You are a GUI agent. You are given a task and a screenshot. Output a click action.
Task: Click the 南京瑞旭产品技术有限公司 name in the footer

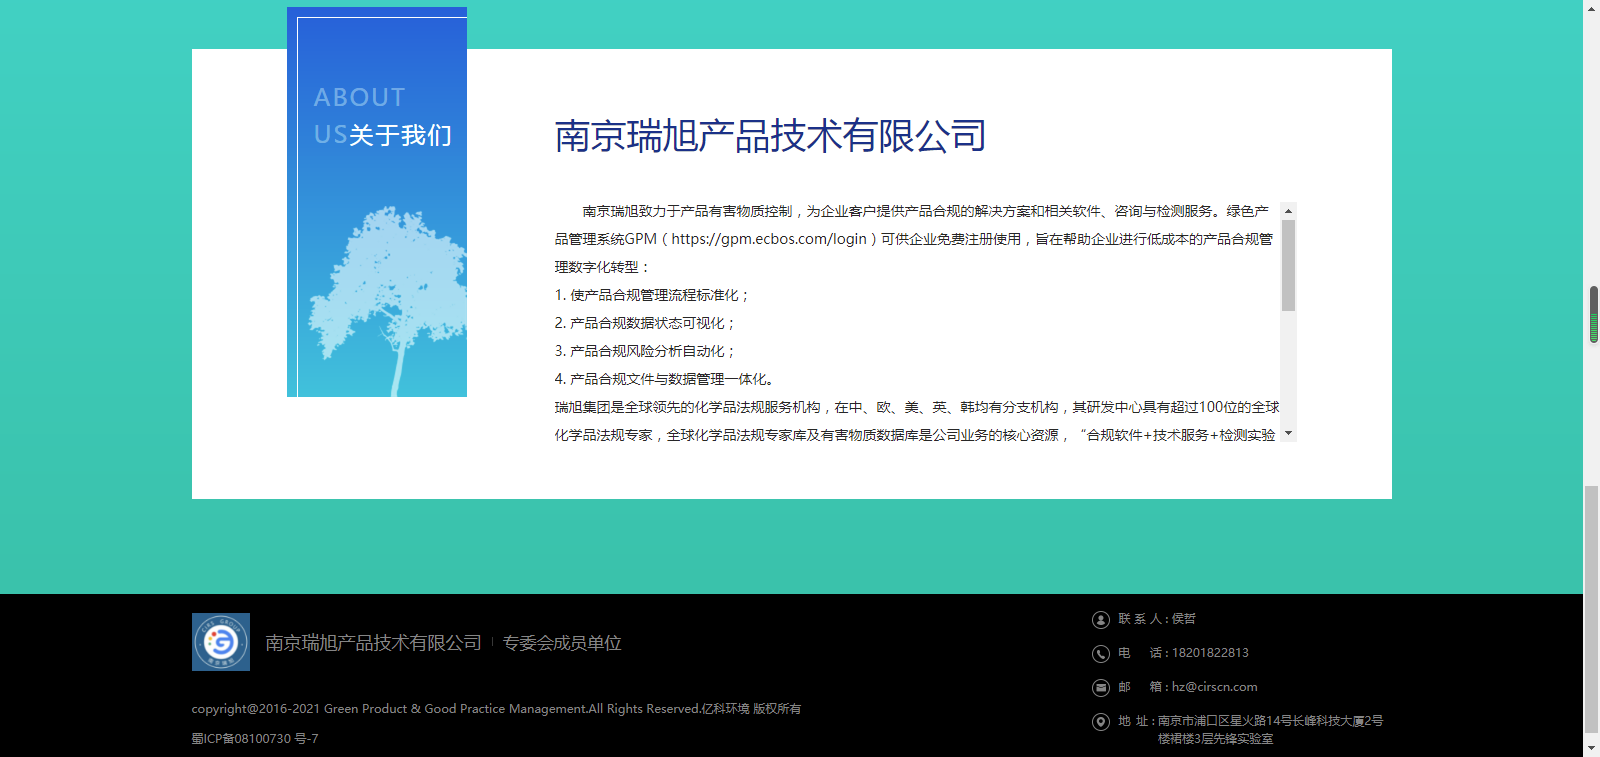[x=373, y=643]
